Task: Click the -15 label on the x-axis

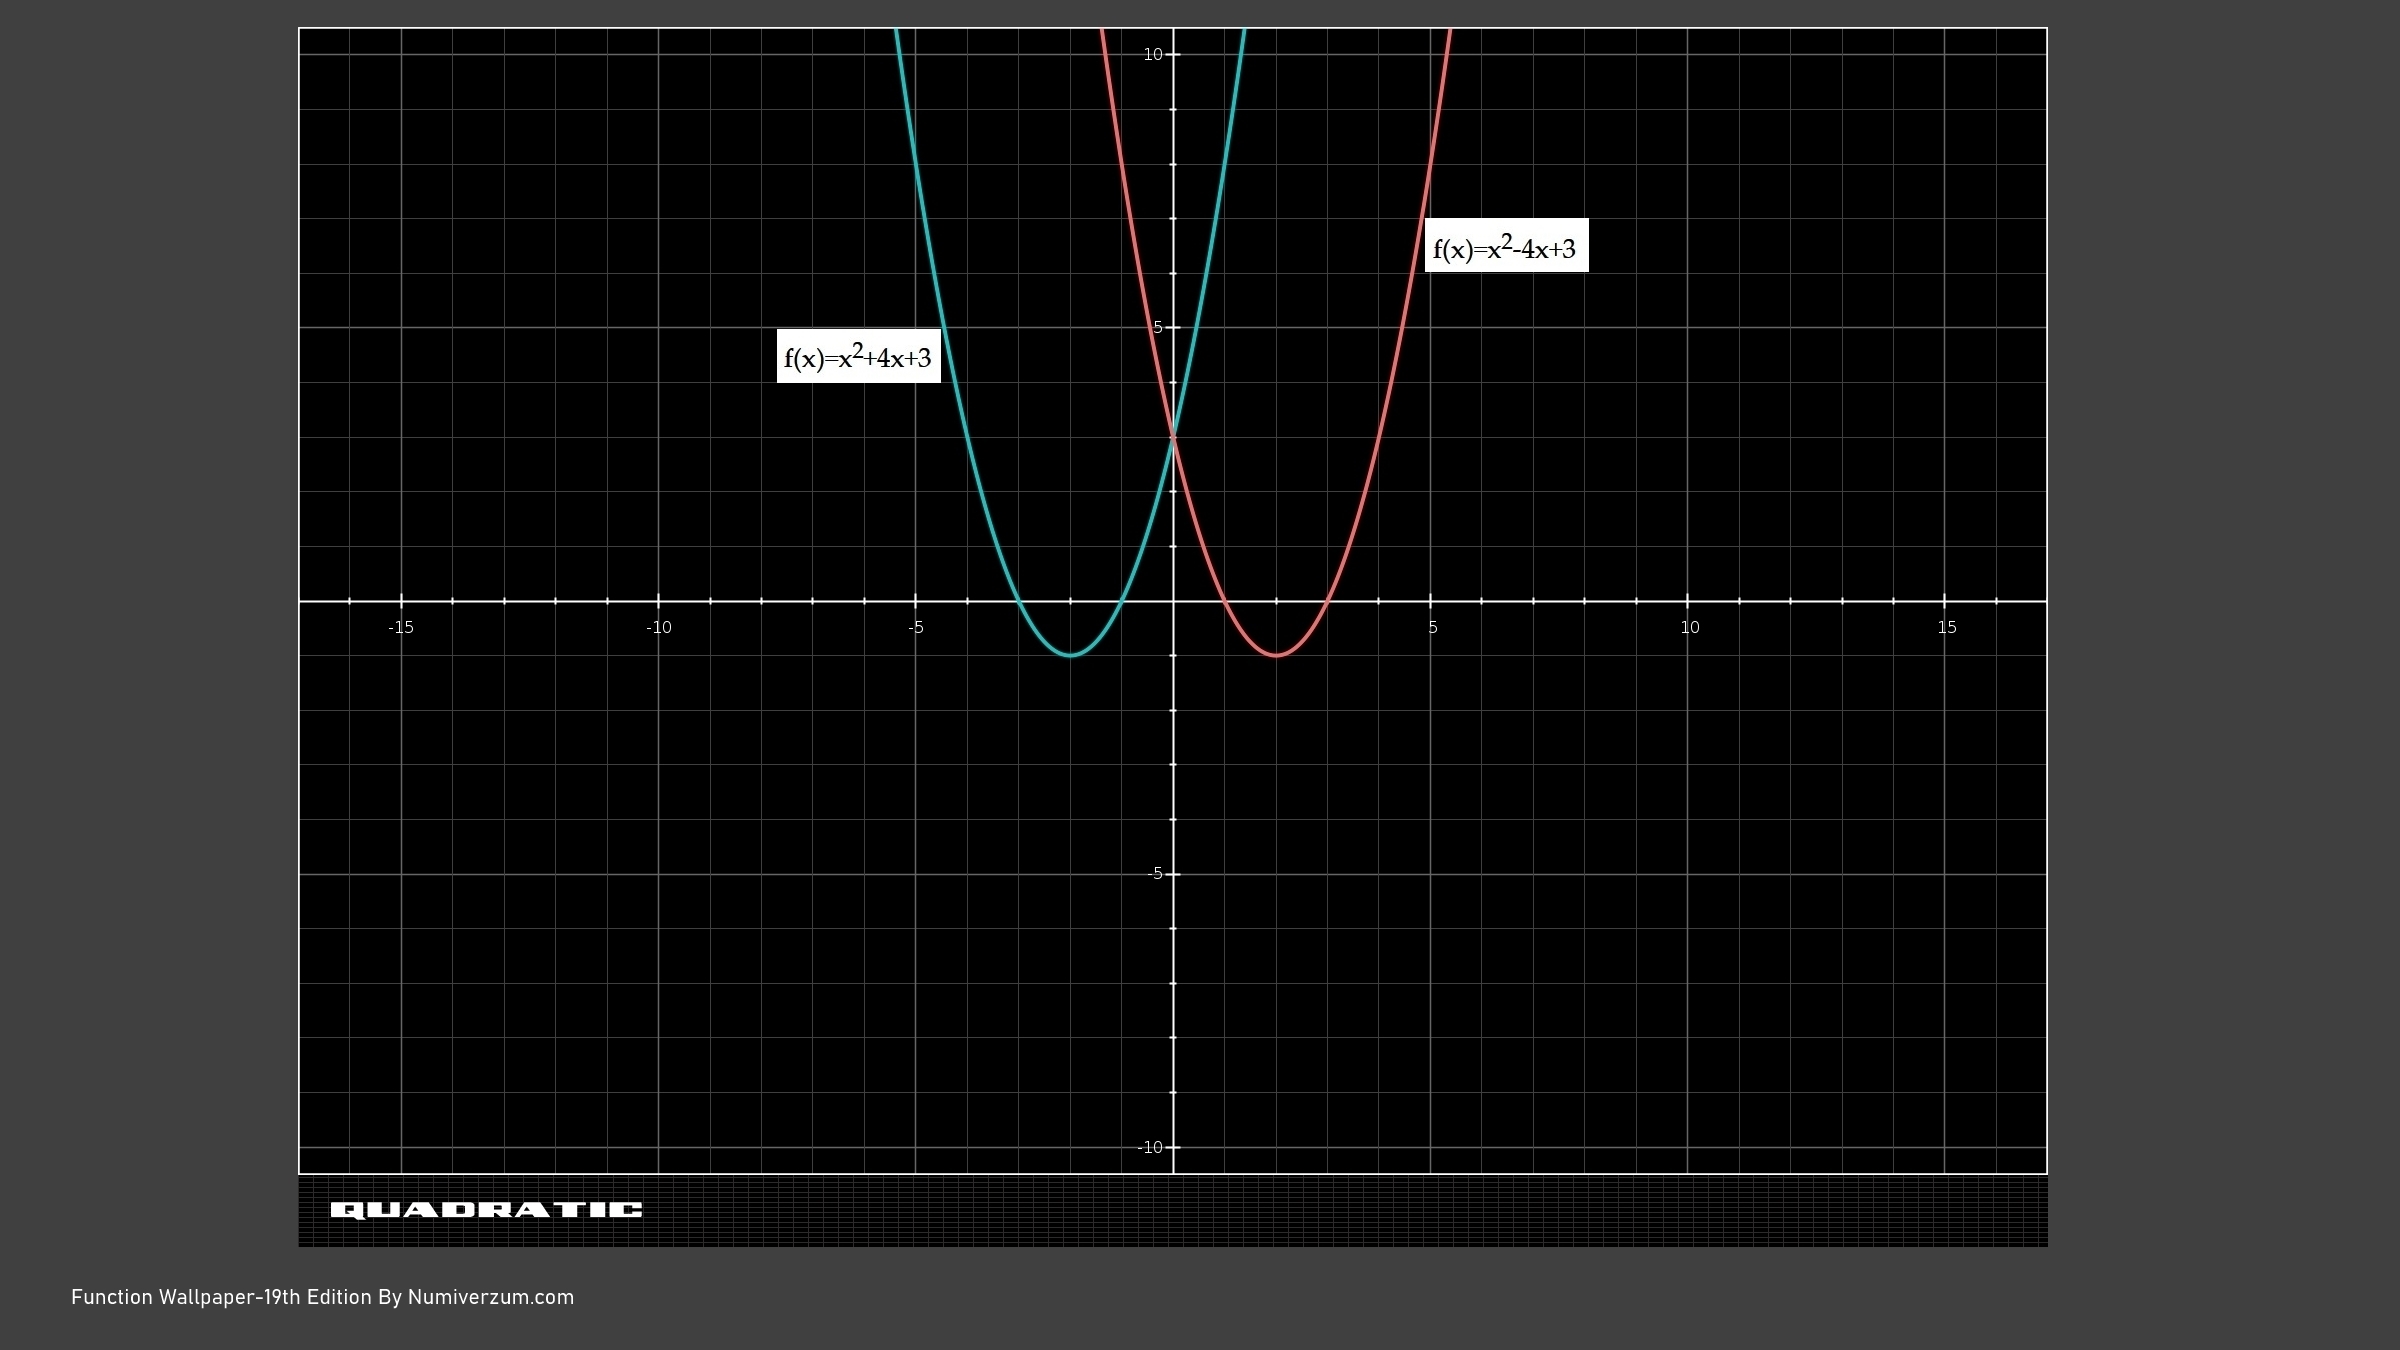Action: pos(401,628)
